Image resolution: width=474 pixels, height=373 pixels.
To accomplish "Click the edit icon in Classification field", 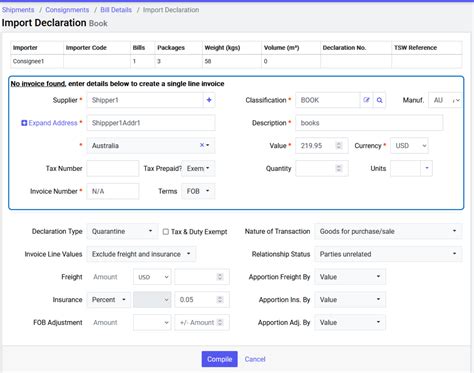I will coord(366,100).
